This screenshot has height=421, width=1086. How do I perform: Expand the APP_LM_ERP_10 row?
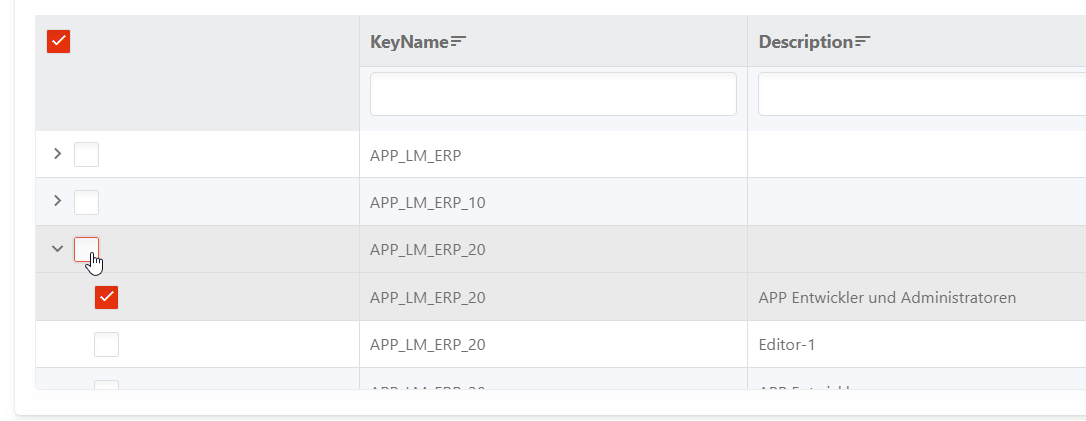click(58, 201)
